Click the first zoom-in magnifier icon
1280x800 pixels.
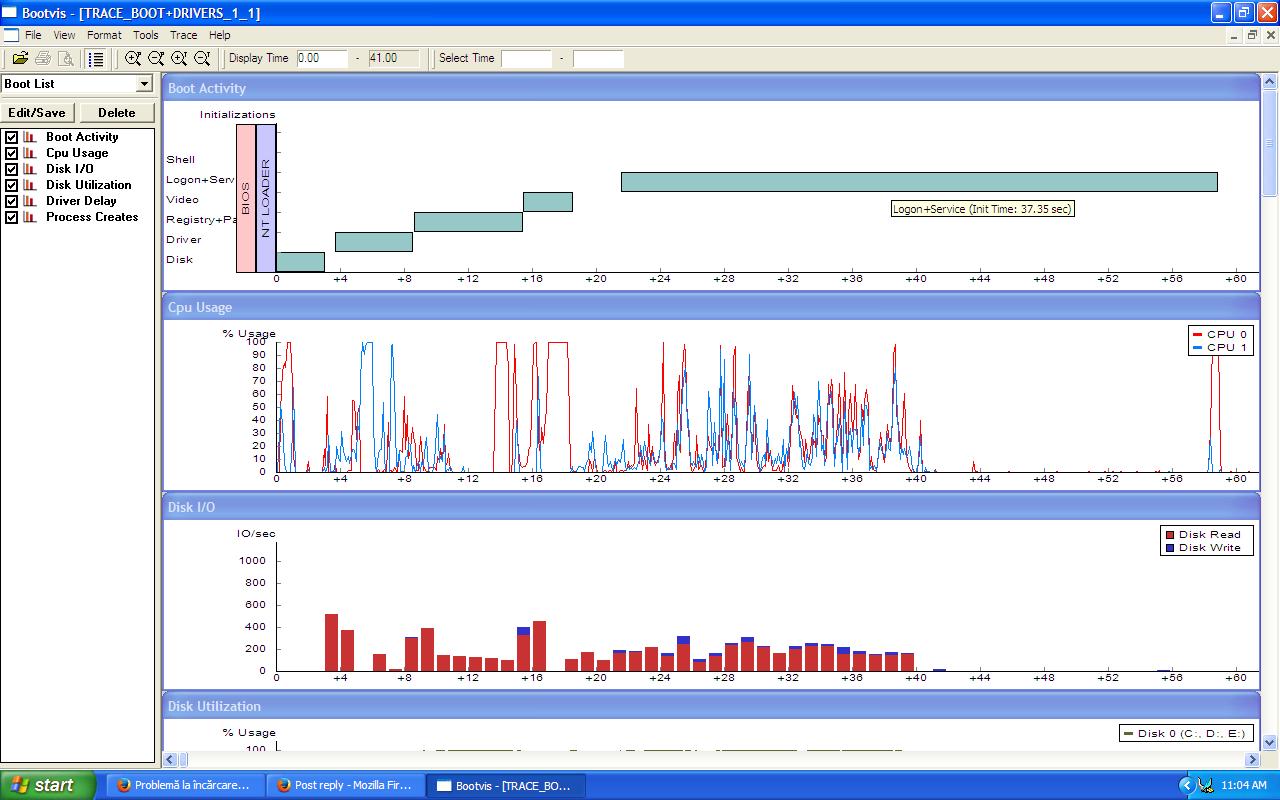point(133,59)
